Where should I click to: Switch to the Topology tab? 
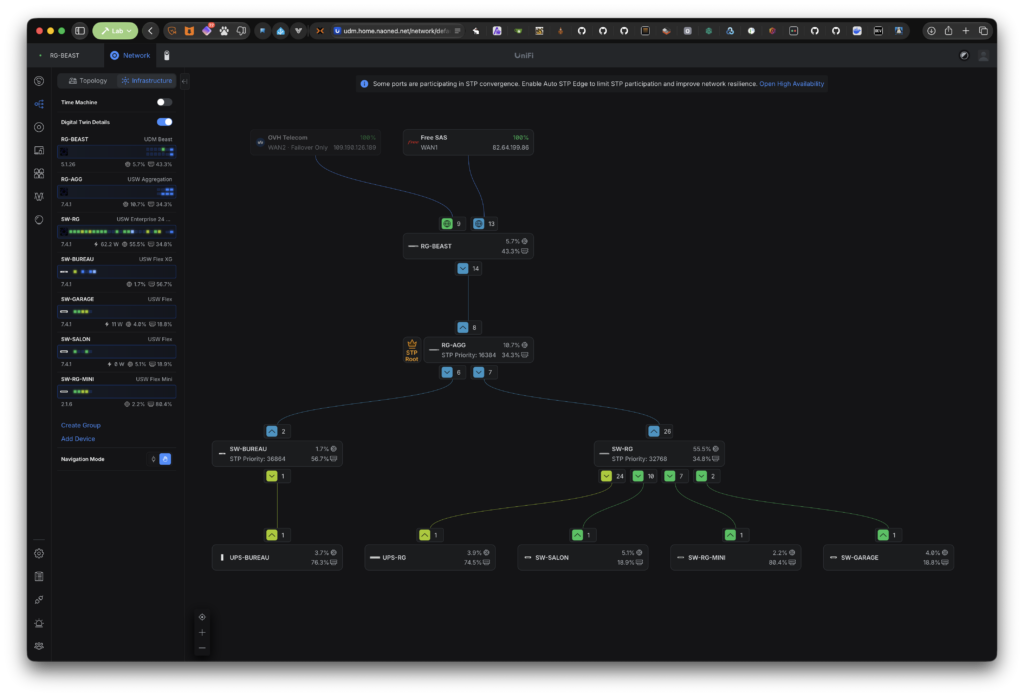point(88,81)
